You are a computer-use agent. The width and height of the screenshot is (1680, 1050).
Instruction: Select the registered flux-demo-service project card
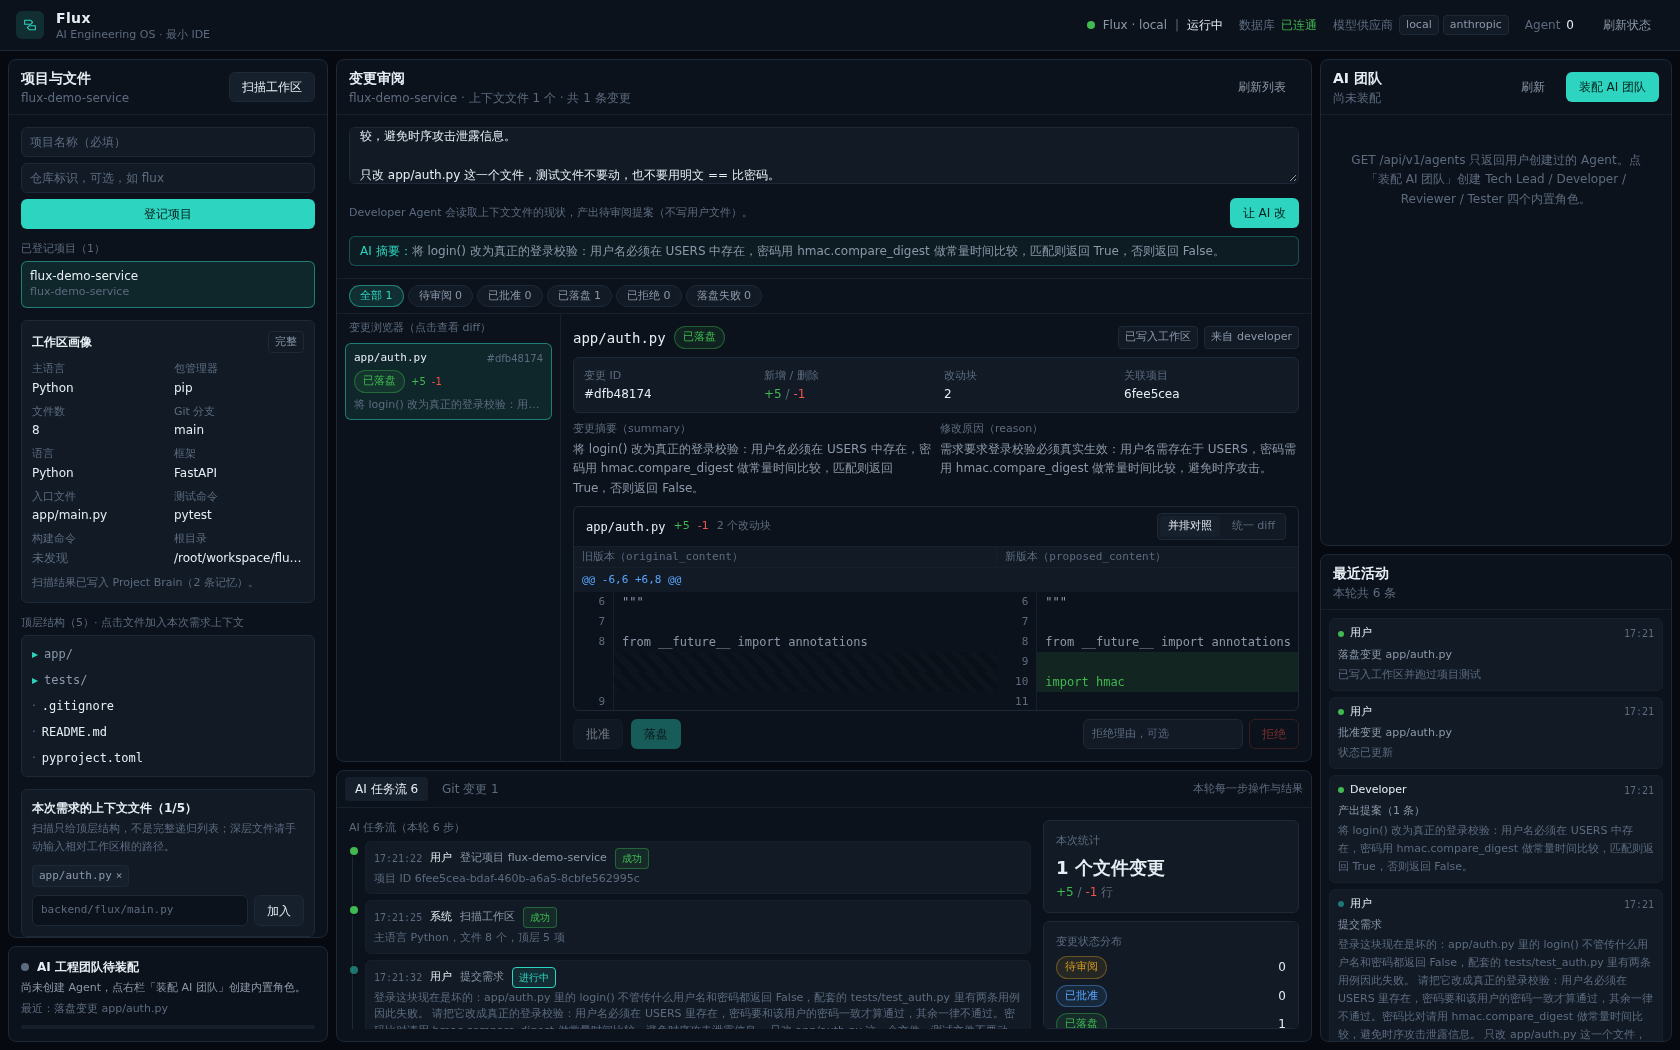(x=168, y=284)
